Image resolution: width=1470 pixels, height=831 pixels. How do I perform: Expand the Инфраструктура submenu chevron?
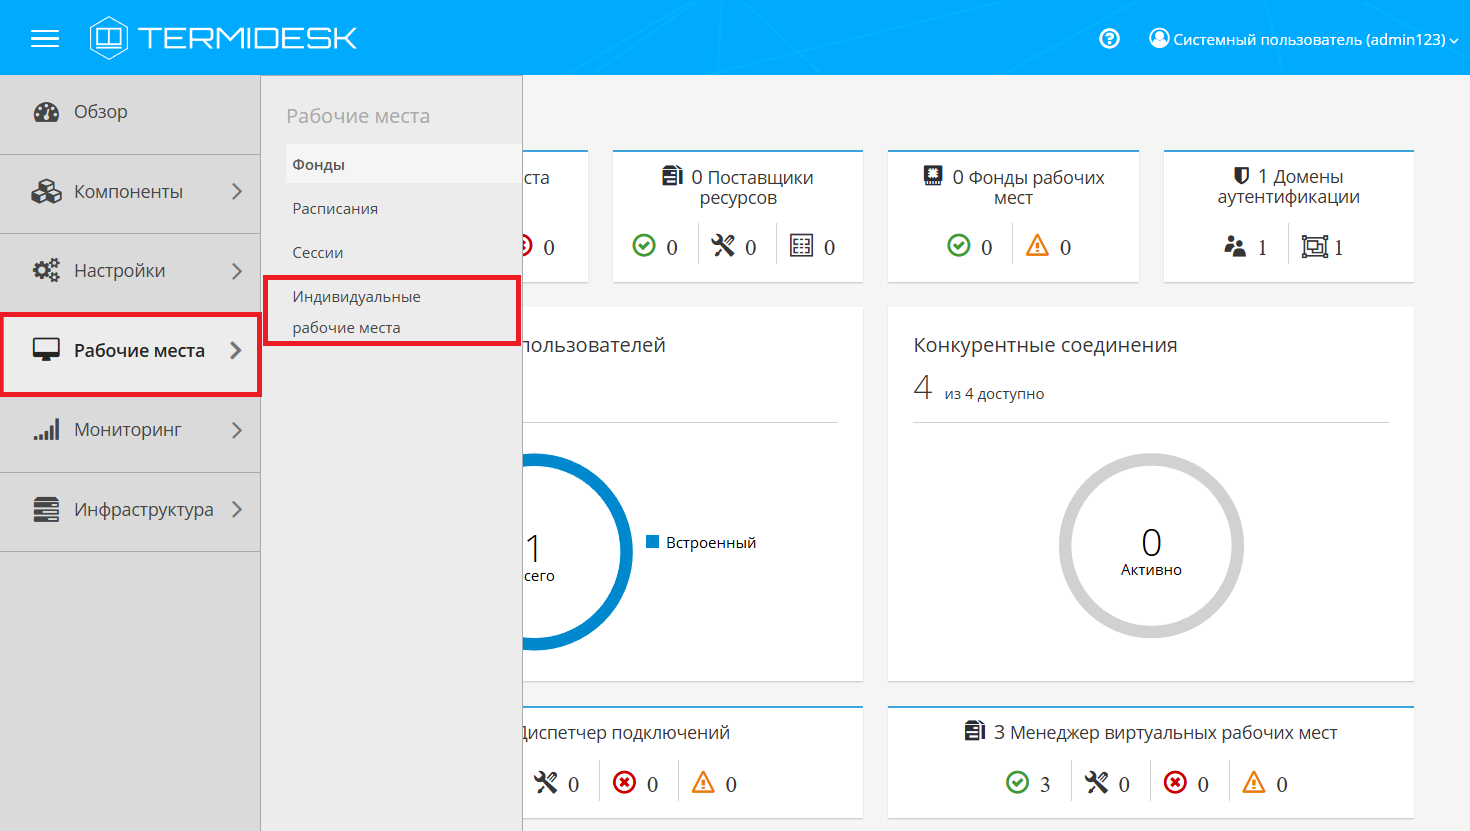coord(237,509)
